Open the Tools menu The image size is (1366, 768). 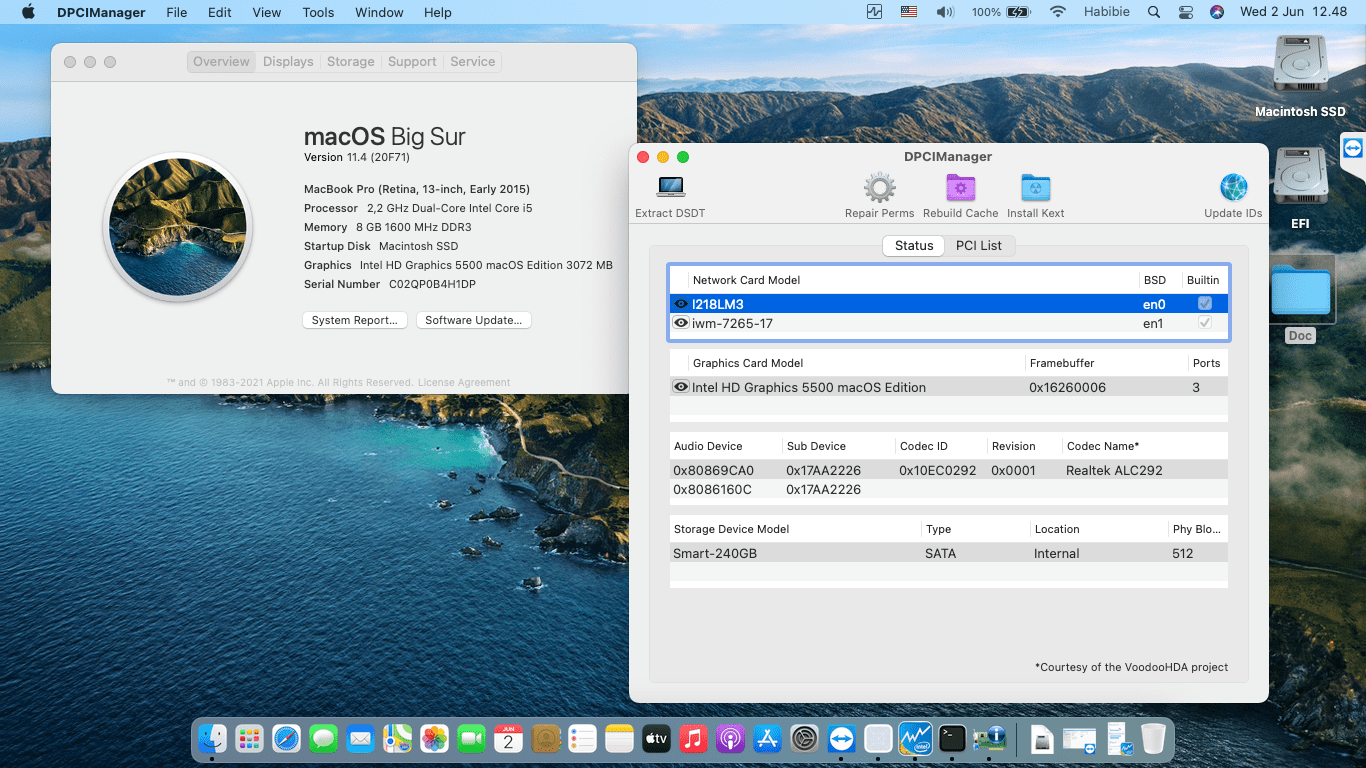pyautogui.click(x=318, y=12)
